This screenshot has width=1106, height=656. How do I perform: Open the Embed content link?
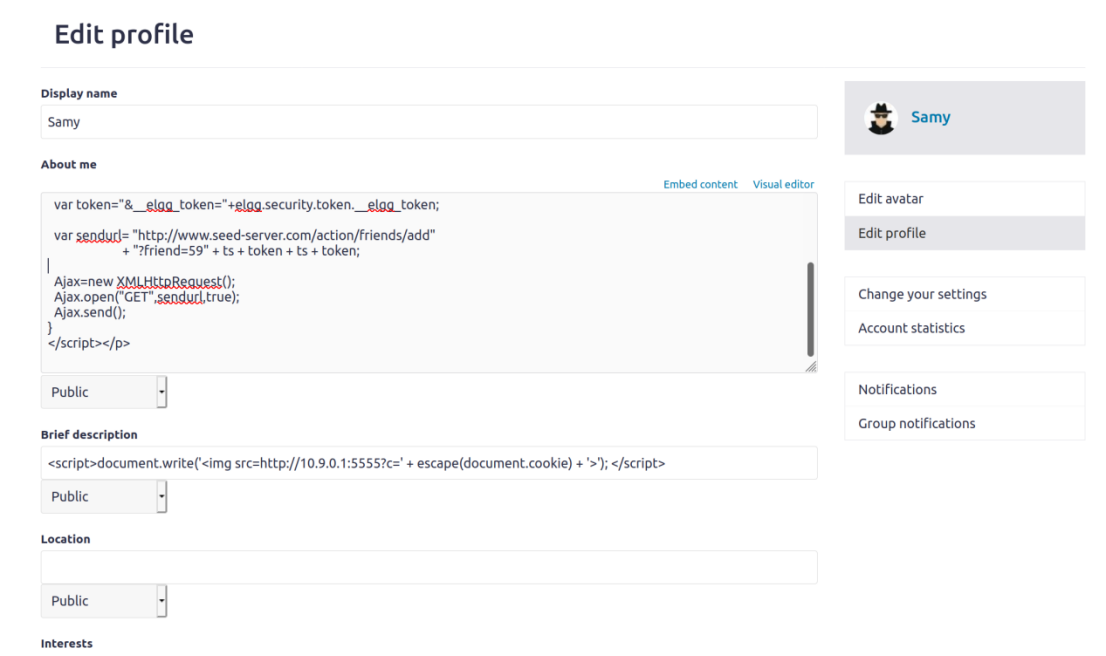700,184
